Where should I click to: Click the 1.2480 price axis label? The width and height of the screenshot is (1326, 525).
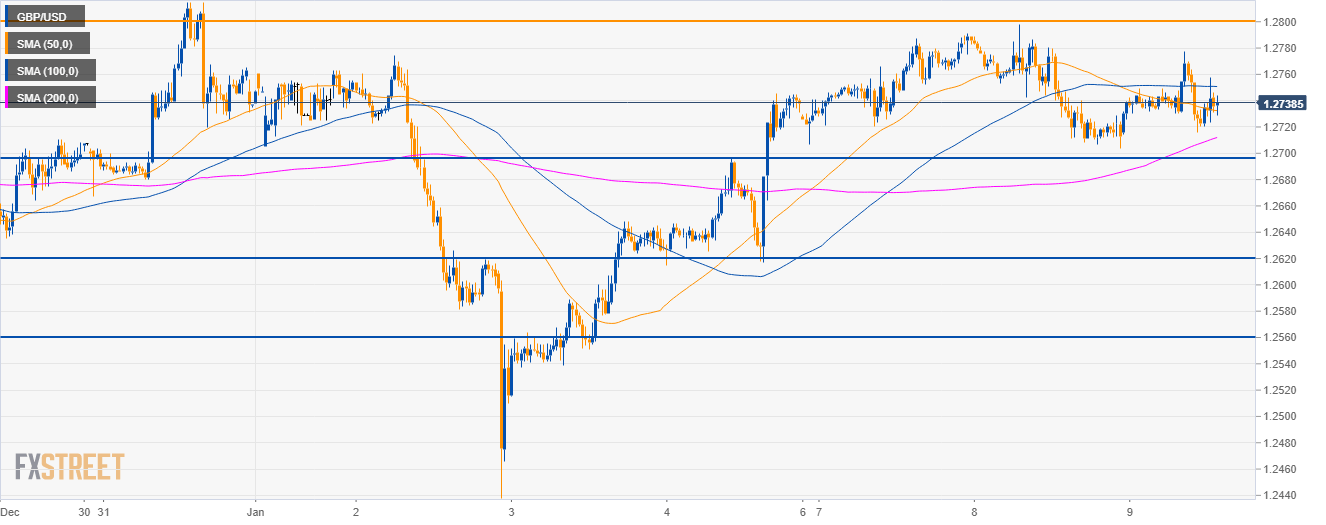coord(1280,443)
